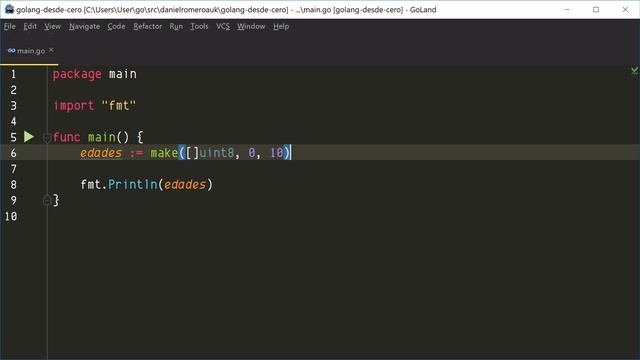Click the "fmt" string on line 3
The image size is (640, 360).
(x=118, y=106)
